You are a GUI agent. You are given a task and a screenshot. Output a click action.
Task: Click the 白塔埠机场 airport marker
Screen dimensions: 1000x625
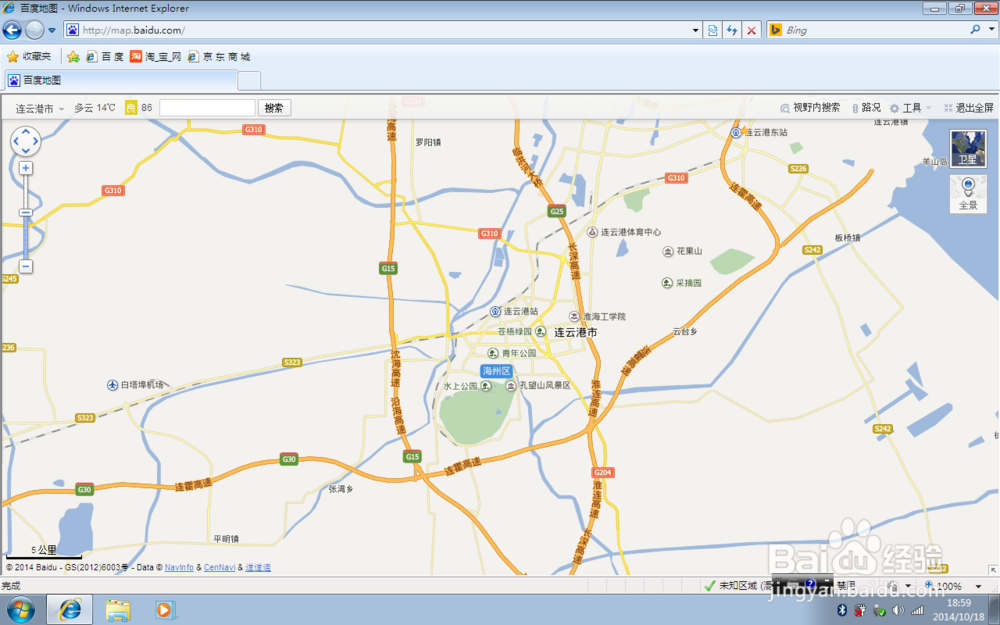pyautogui.click(x=113, y=385)
